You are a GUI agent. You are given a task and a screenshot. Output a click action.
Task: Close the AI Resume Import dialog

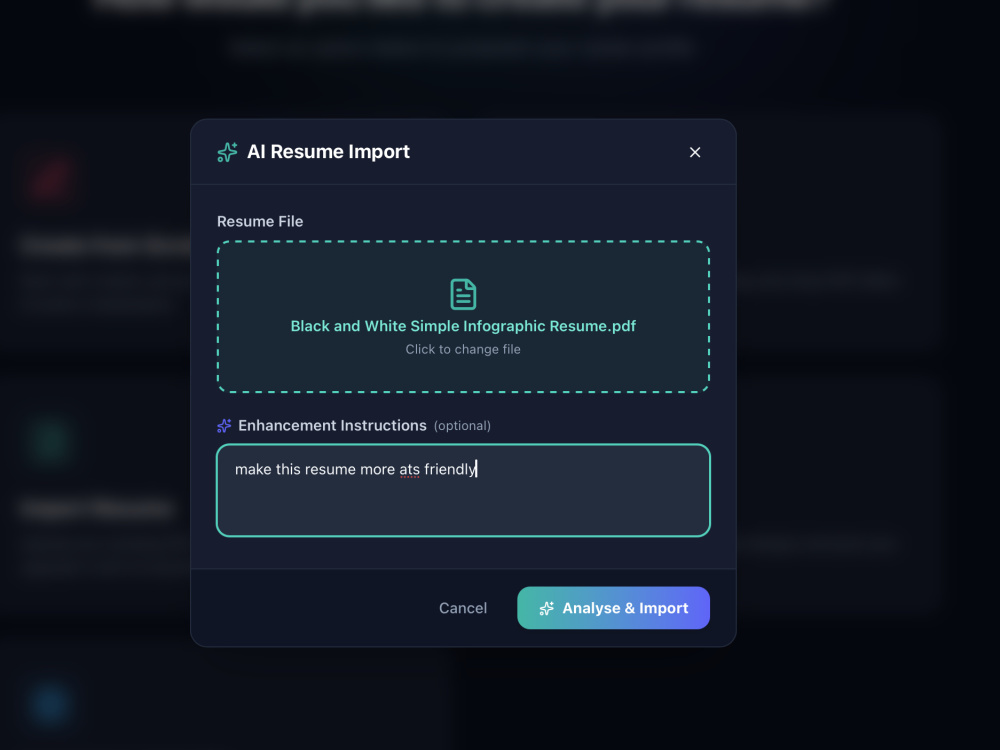695,152
